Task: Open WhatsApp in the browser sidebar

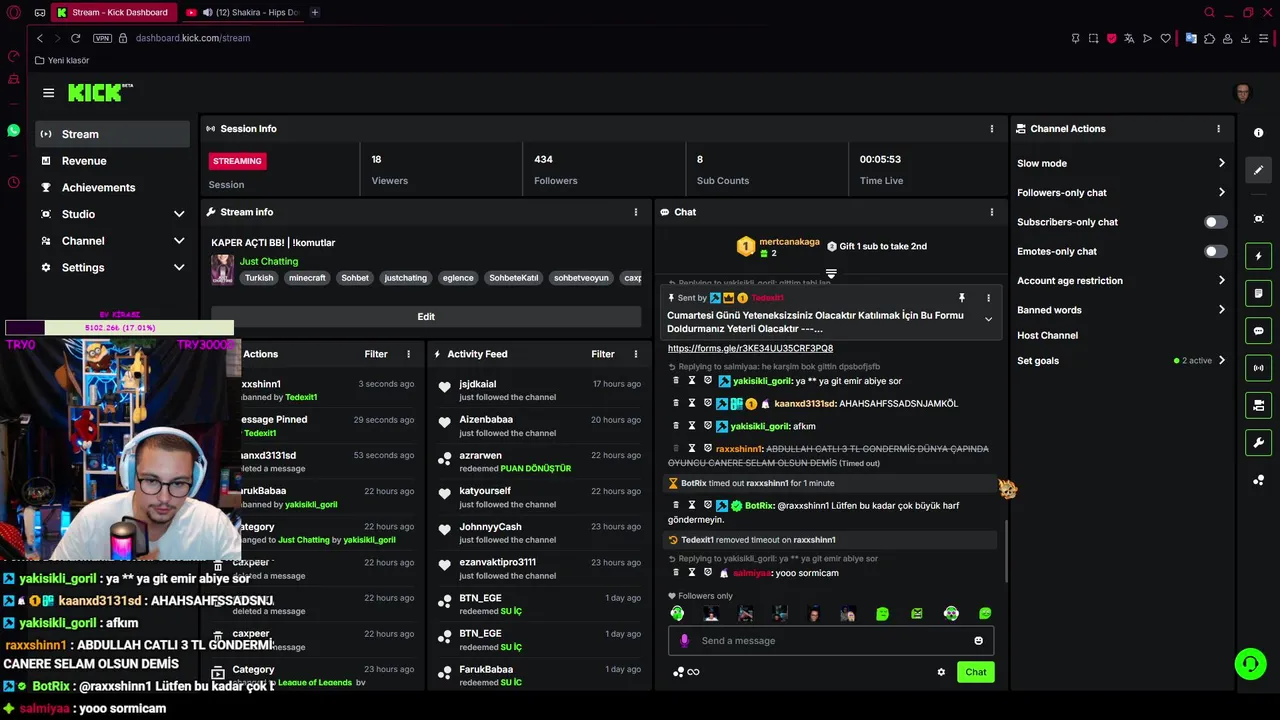Action: [13, 131]
